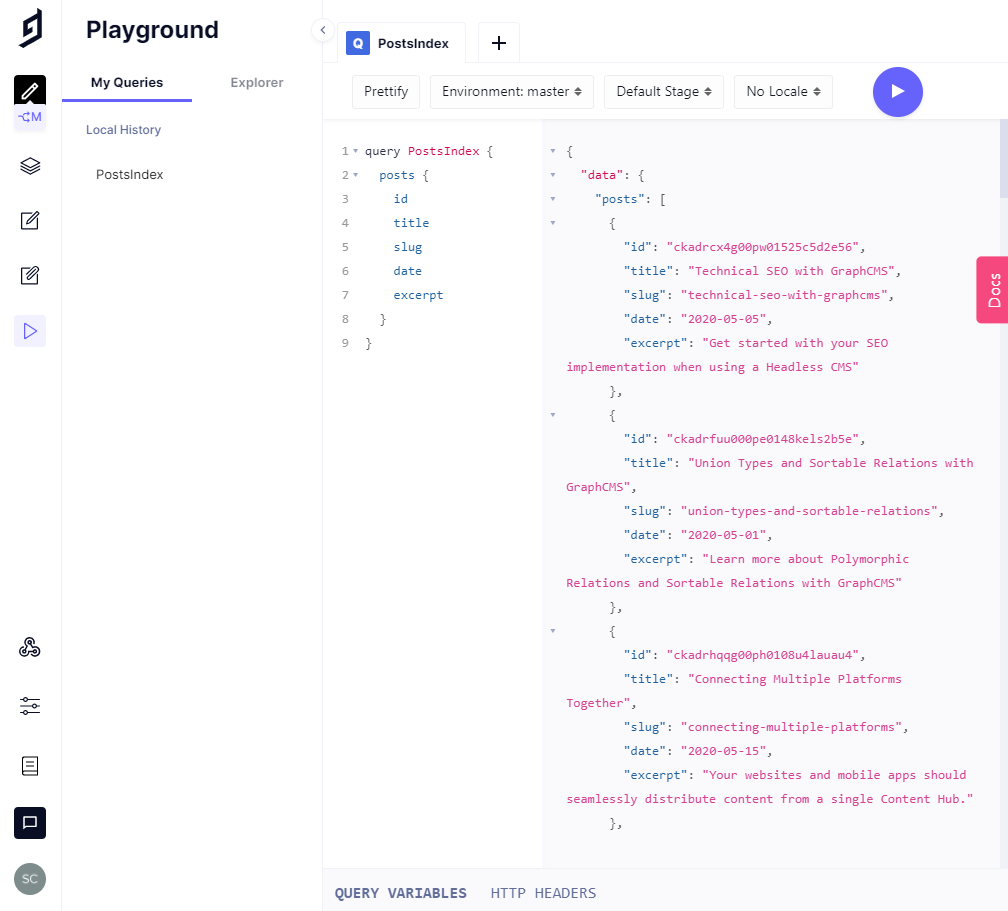1008x911 pixels.
Task: Click the SC user avatar
Action: coord(29,879)
